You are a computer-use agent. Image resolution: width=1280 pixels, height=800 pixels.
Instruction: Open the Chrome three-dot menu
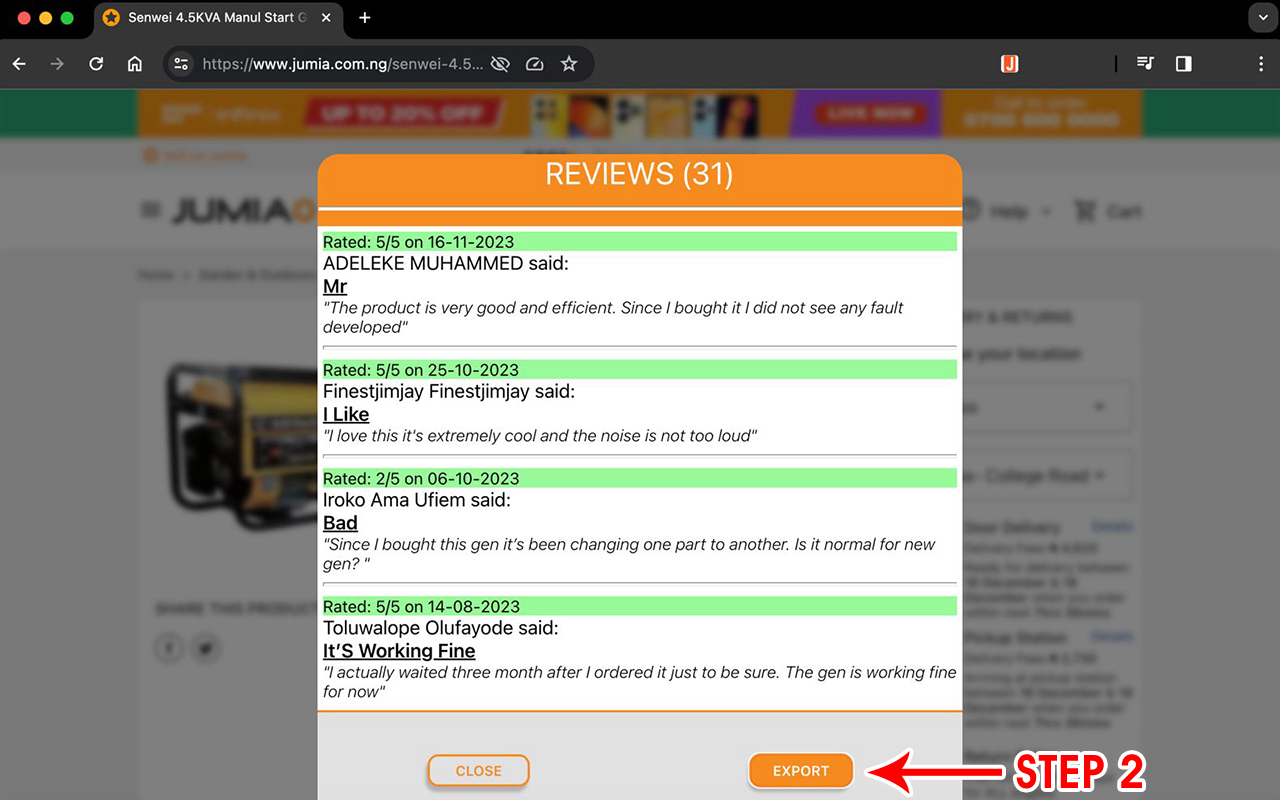click(1262, 63)
